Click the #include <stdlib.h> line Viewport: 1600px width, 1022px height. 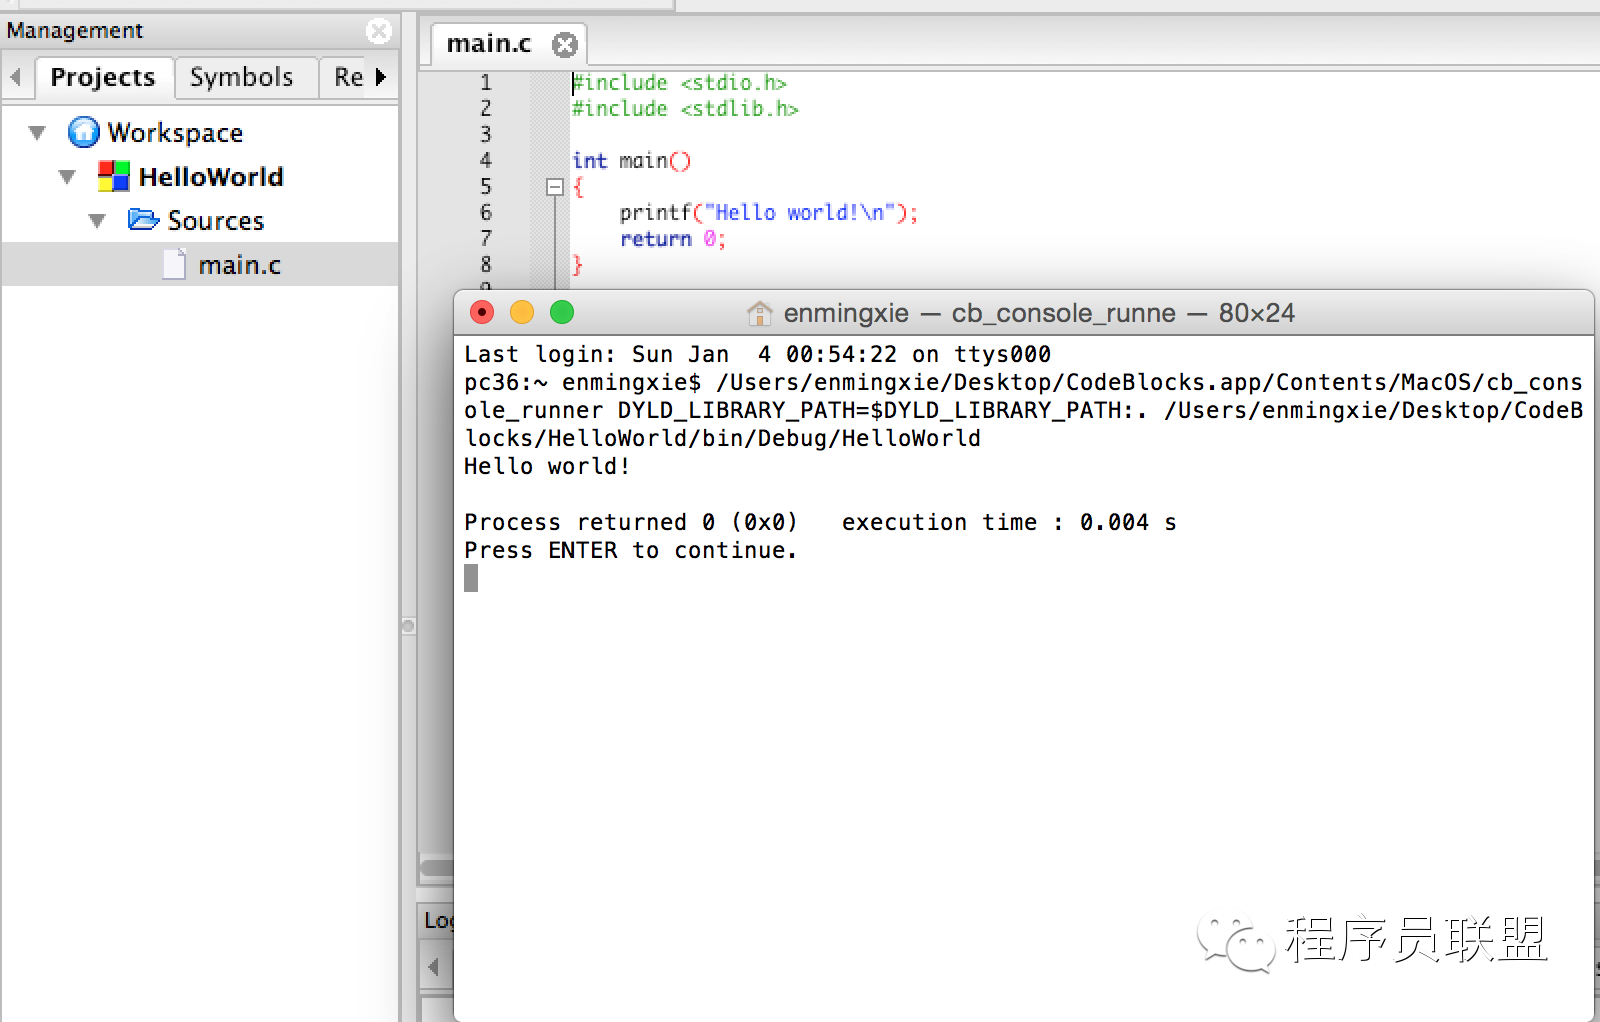(685, 109)
